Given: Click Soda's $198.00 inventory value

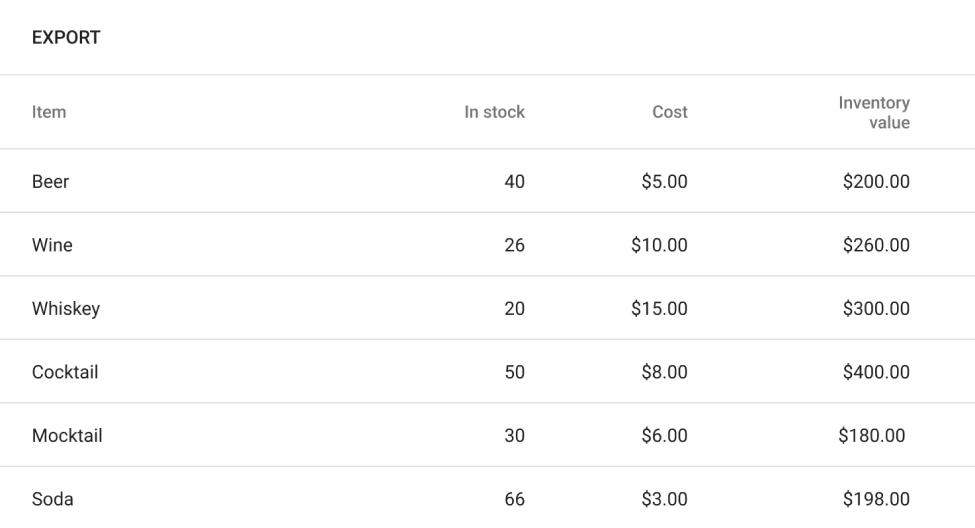Looking at the screenshot, I should 876,499.
